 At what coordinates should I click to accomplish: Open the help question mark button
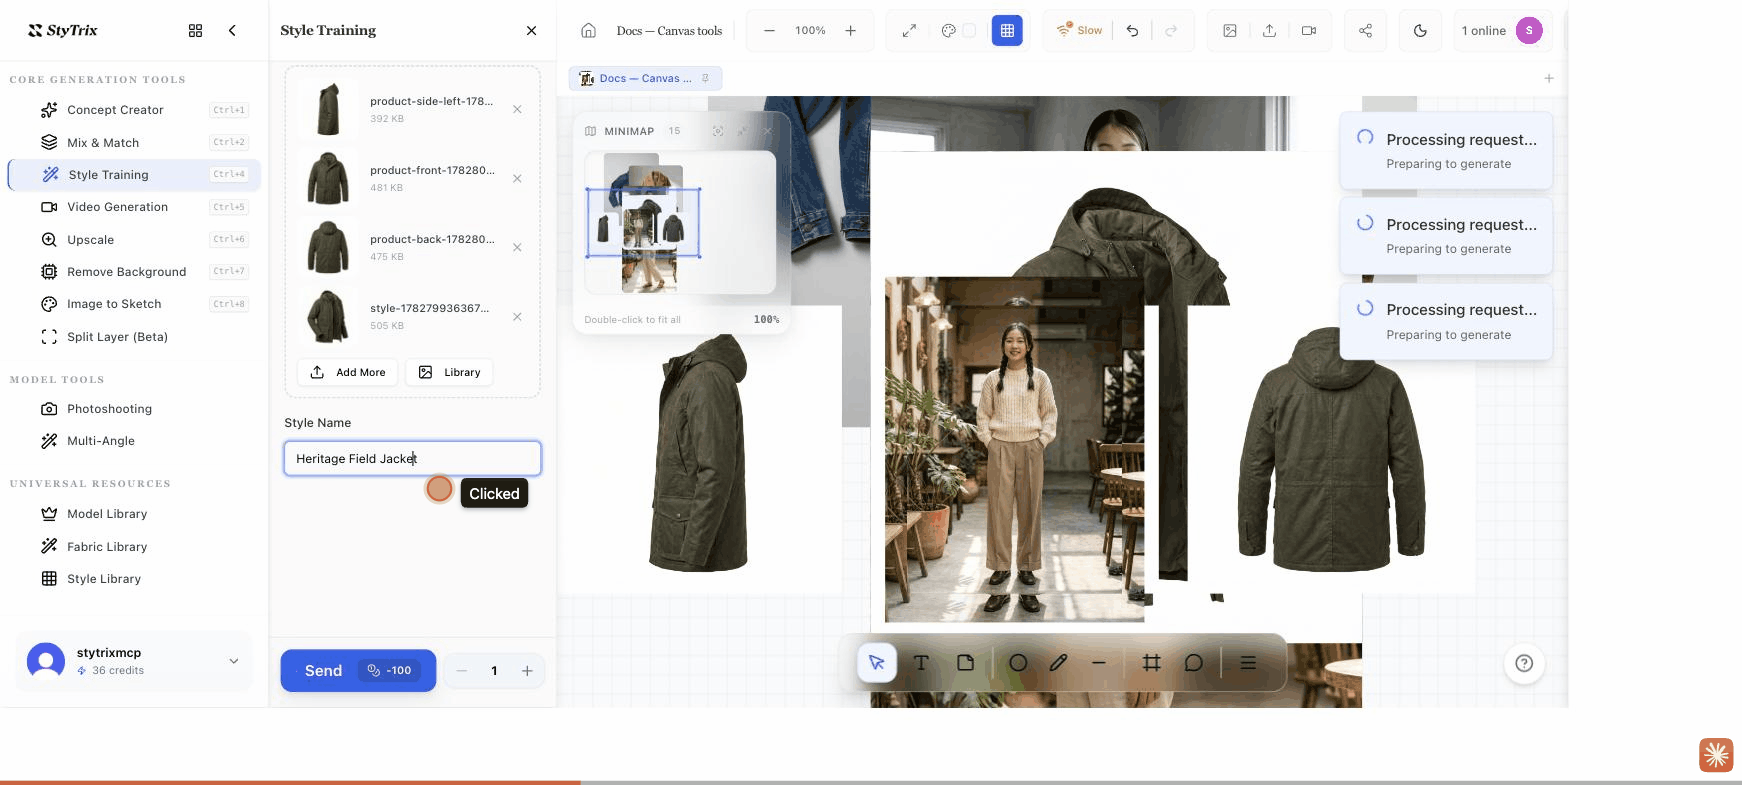coord(1524,663)
